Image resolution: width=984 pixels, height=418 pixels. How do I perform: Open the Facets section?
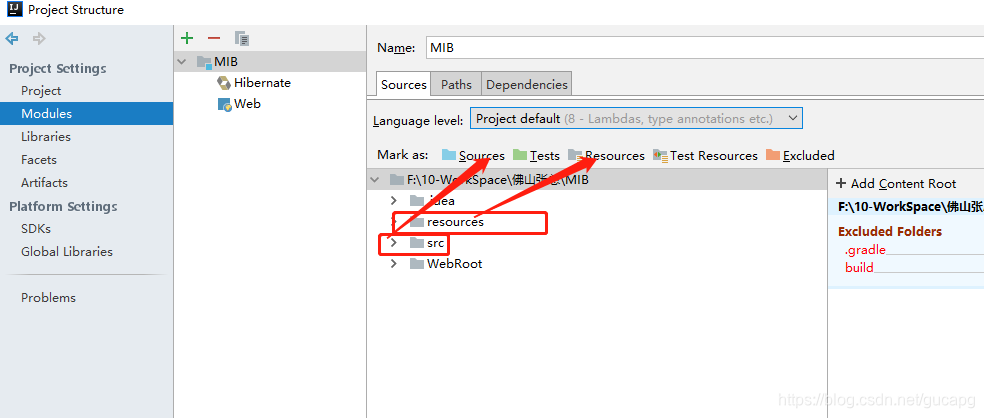tap(39, 160)
